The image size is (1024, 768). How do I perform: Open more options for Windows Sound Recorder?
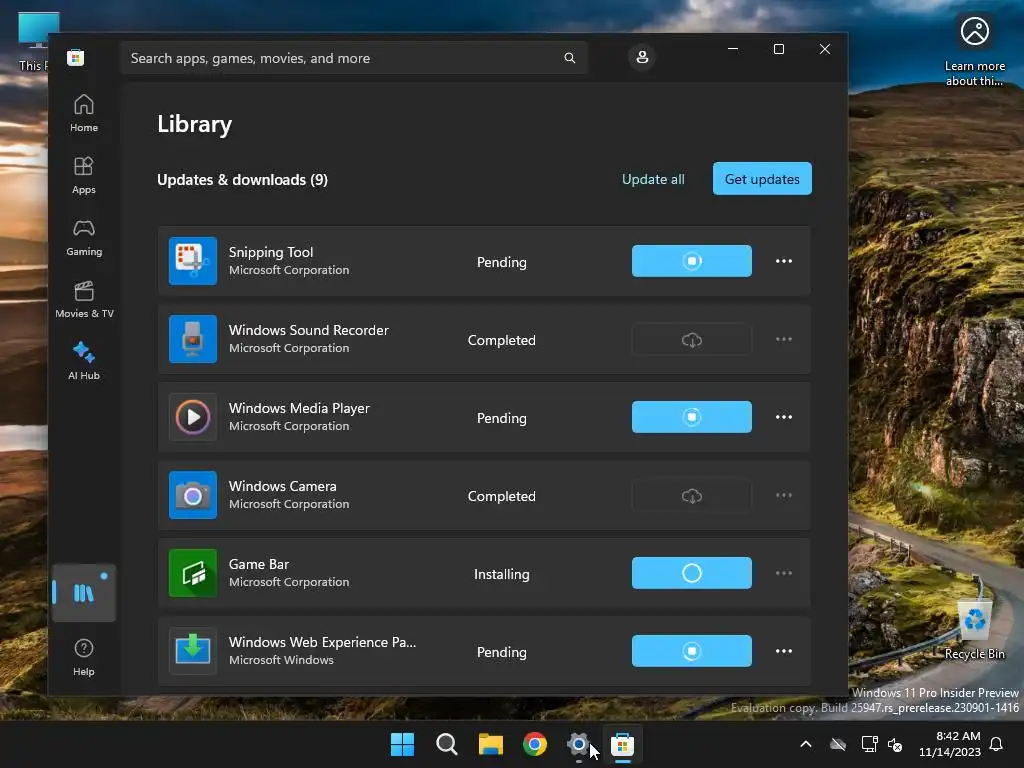click(x=784, y=339)
